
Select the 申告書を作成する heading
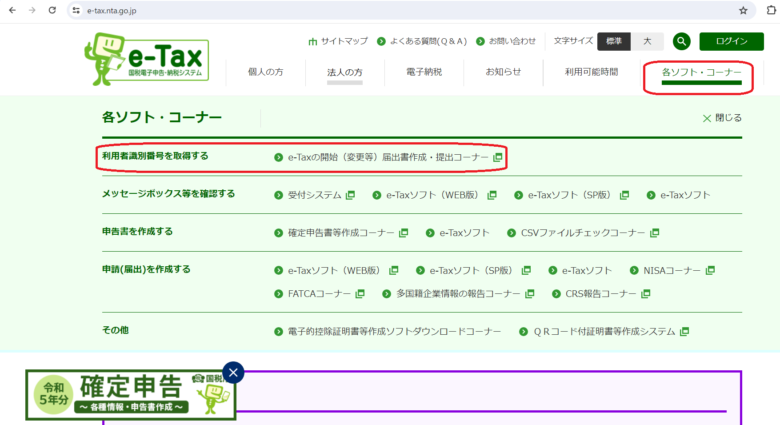point(137,231)
